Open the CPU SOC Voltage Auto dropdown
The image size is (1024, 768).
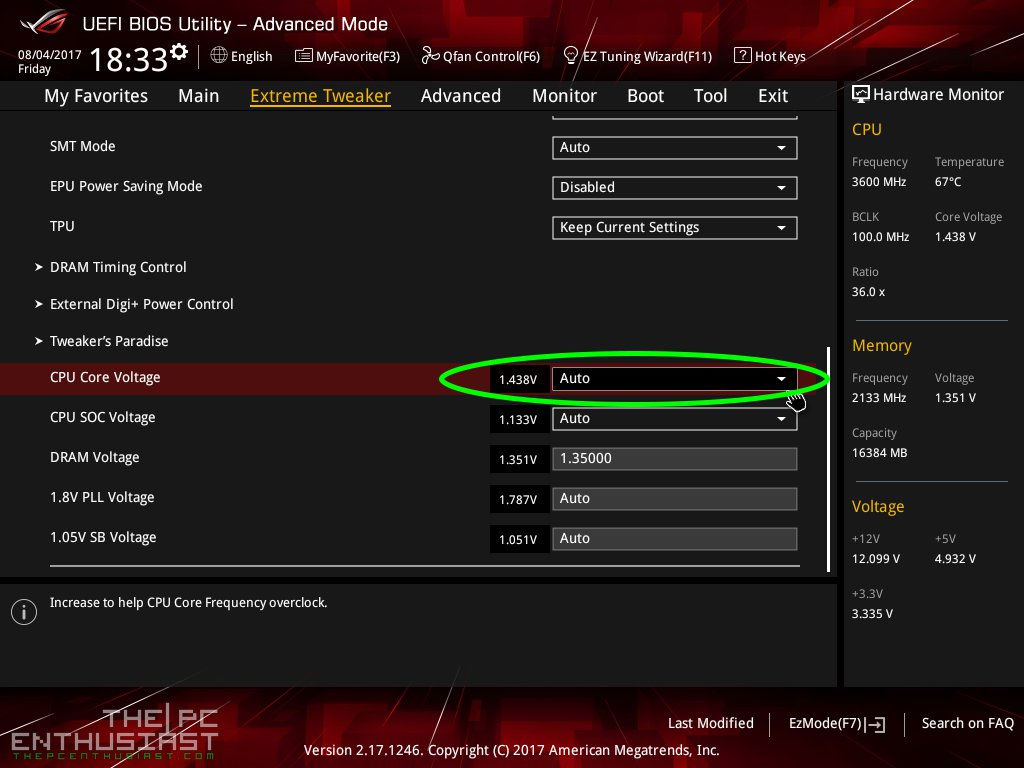coord(675,419)
